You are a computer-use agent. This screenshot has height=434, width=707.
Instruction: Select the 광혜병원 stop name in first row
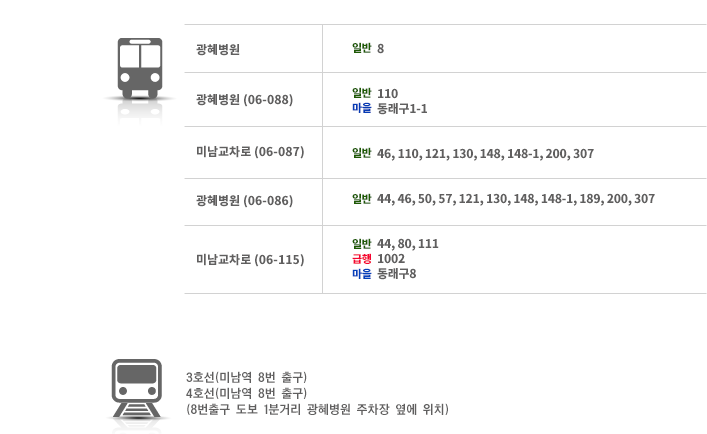coord(218,49)
